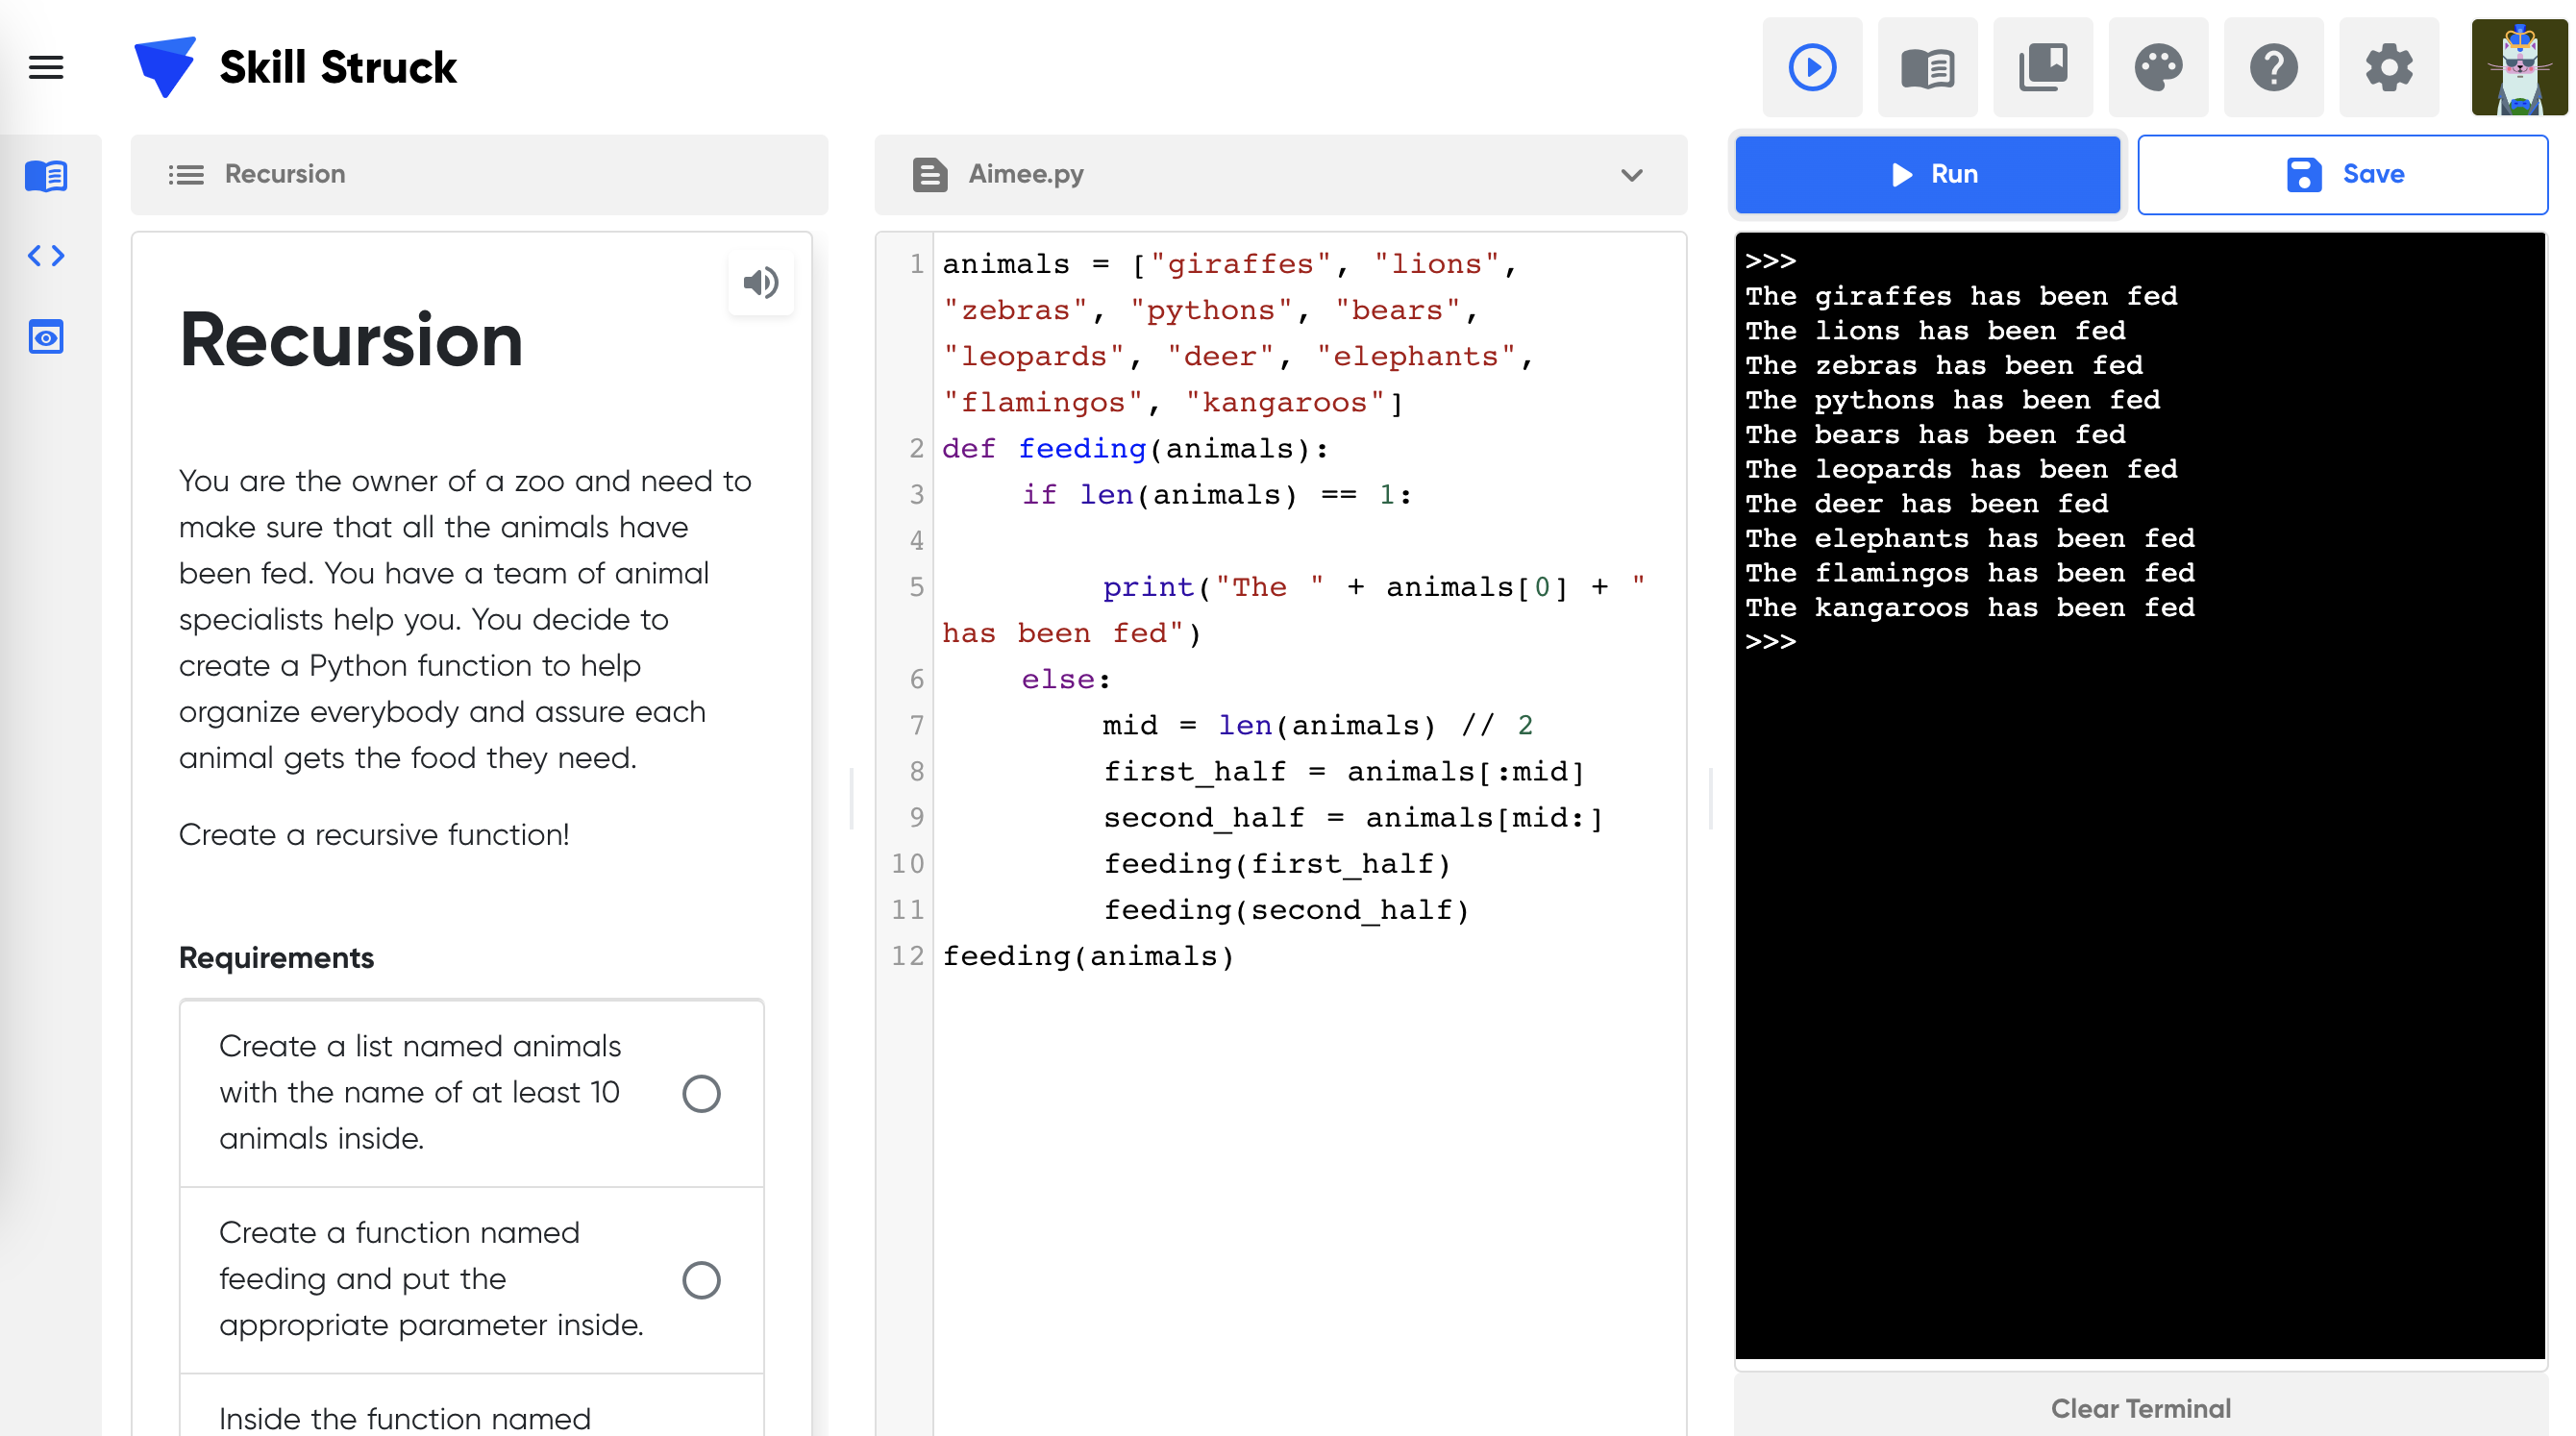Click terminal line 'The deer has been fed'
The height and width of the screenshot is (1436, 2576).
point(1927,503)
